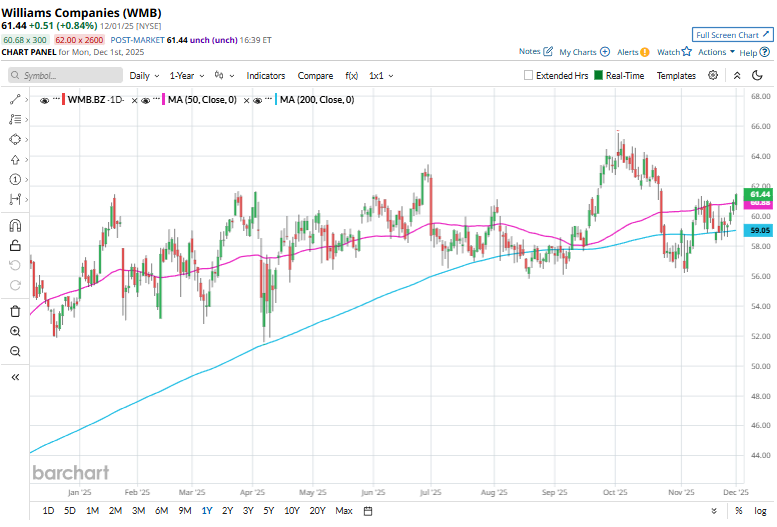This screenshot has height=527, width=777.
Task: Delete drawings with the trash icon
Action: (15, 311)
